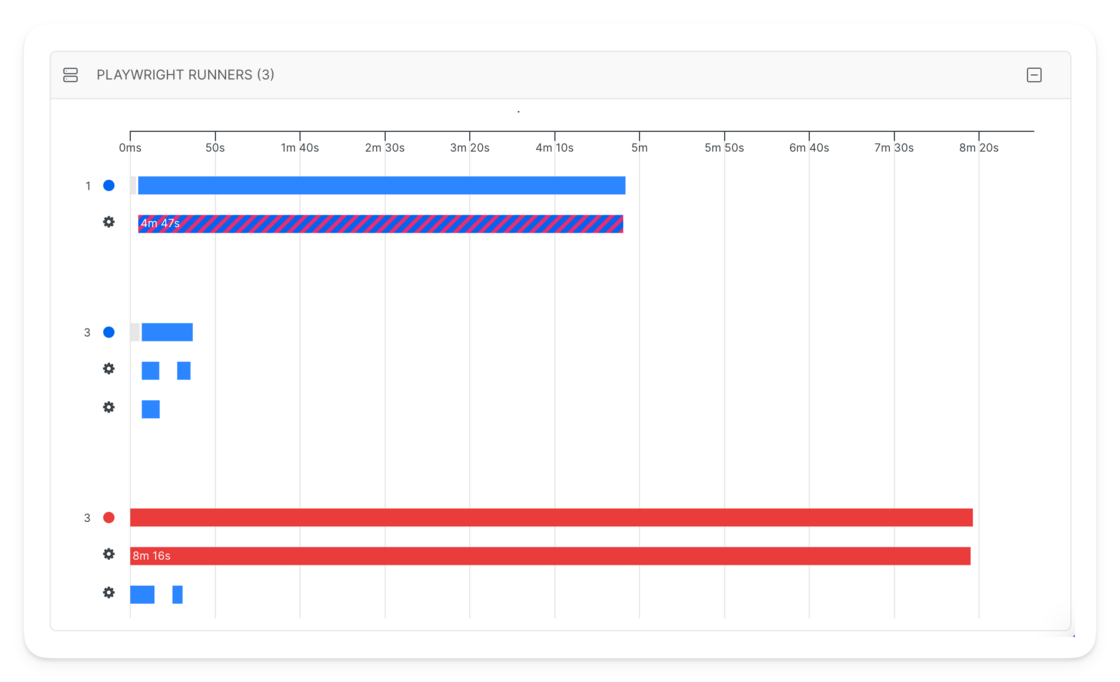Viewport: 1120px width, 682px height.
Task: Click the gear icon beside the two blue blocks in the middle runner
Action: (x=109, y=369)
